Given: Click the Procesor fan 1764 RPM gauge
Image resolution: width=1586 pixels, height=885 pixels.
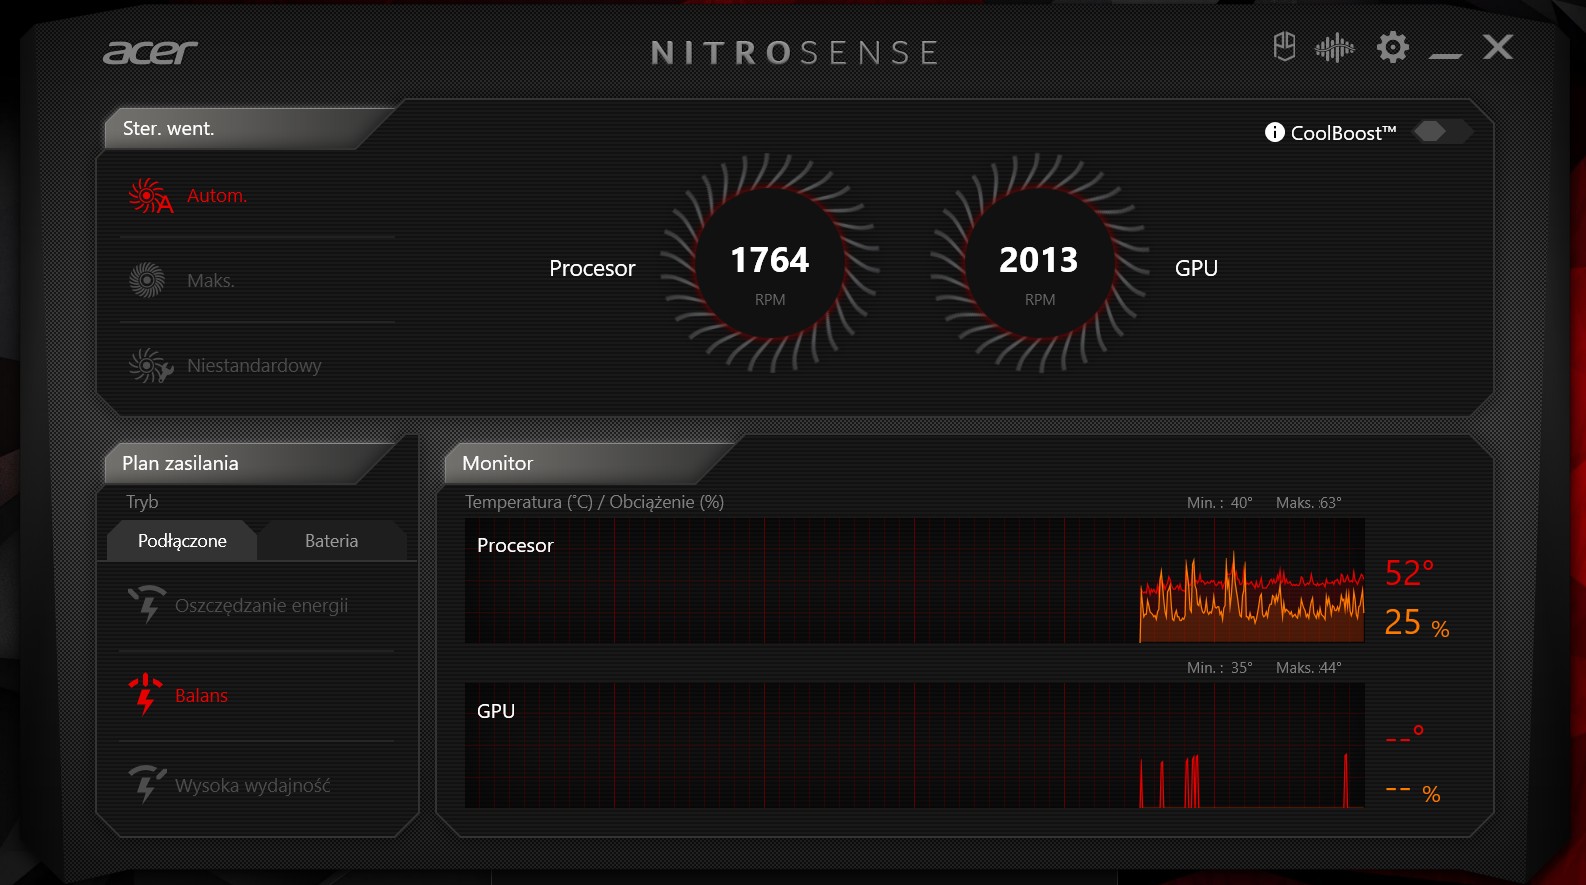Looking at the screenshot, I should tap(770, 264).
